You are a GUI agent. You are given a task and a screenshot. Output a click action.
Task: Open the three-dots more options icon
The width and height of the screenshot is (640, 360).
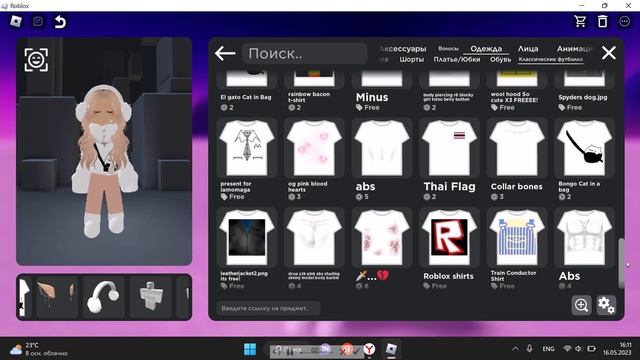pos(624,21)
